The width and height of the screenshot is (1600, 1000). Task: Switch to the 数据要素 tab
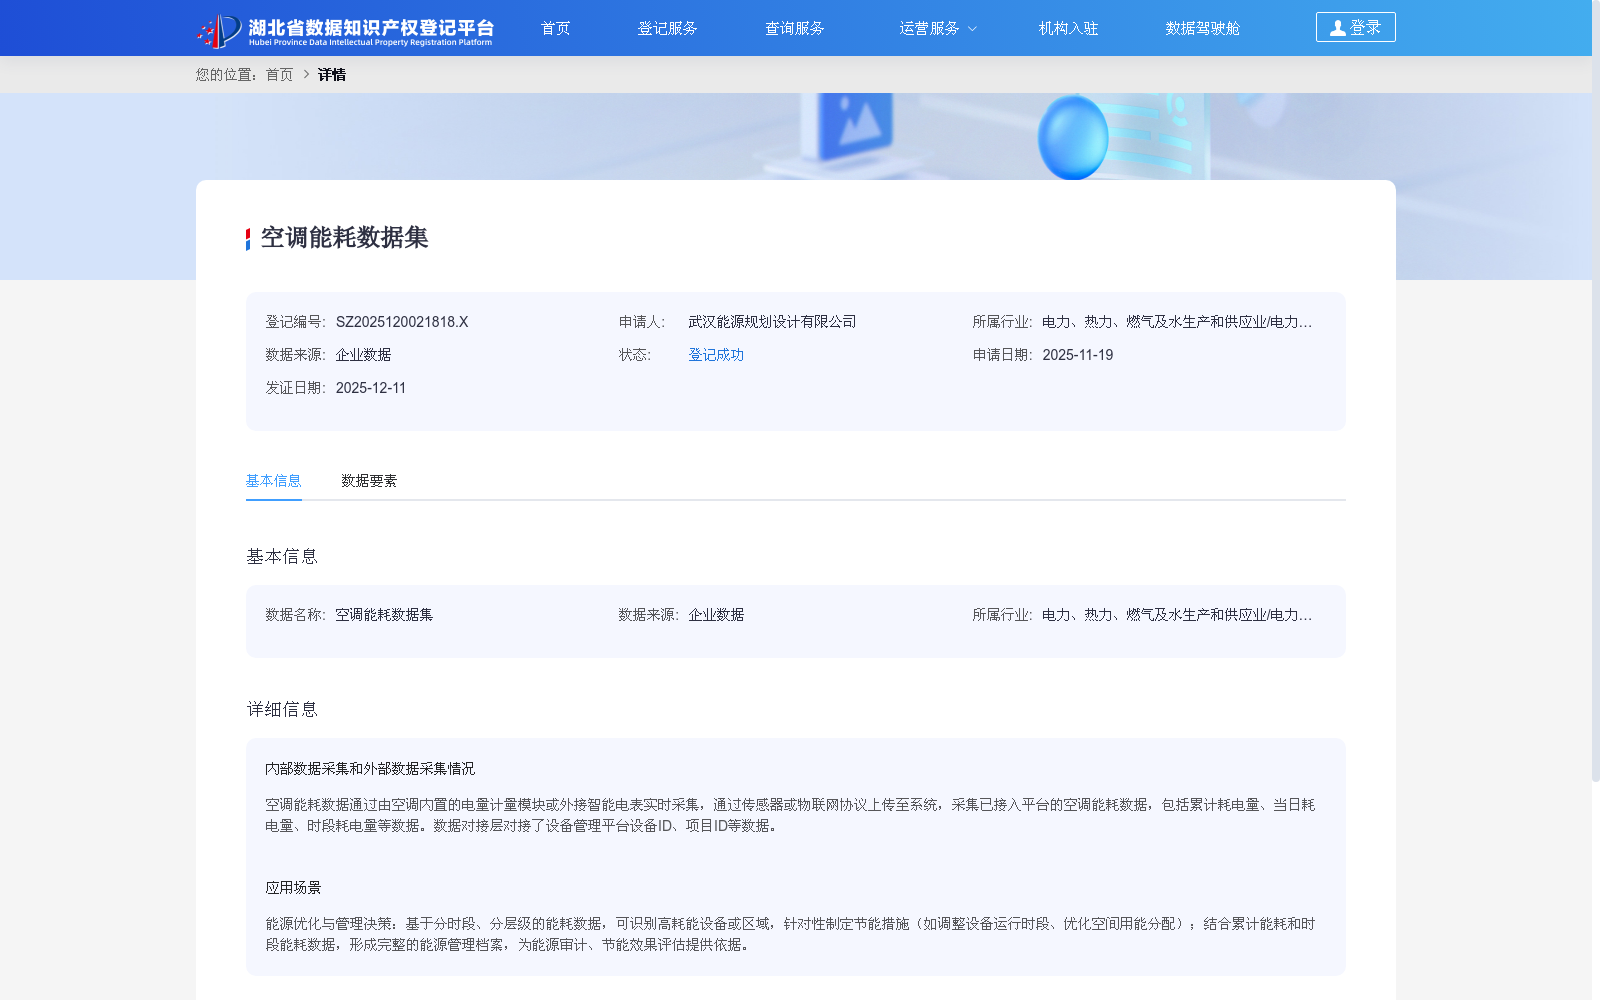tap(369, 481)
